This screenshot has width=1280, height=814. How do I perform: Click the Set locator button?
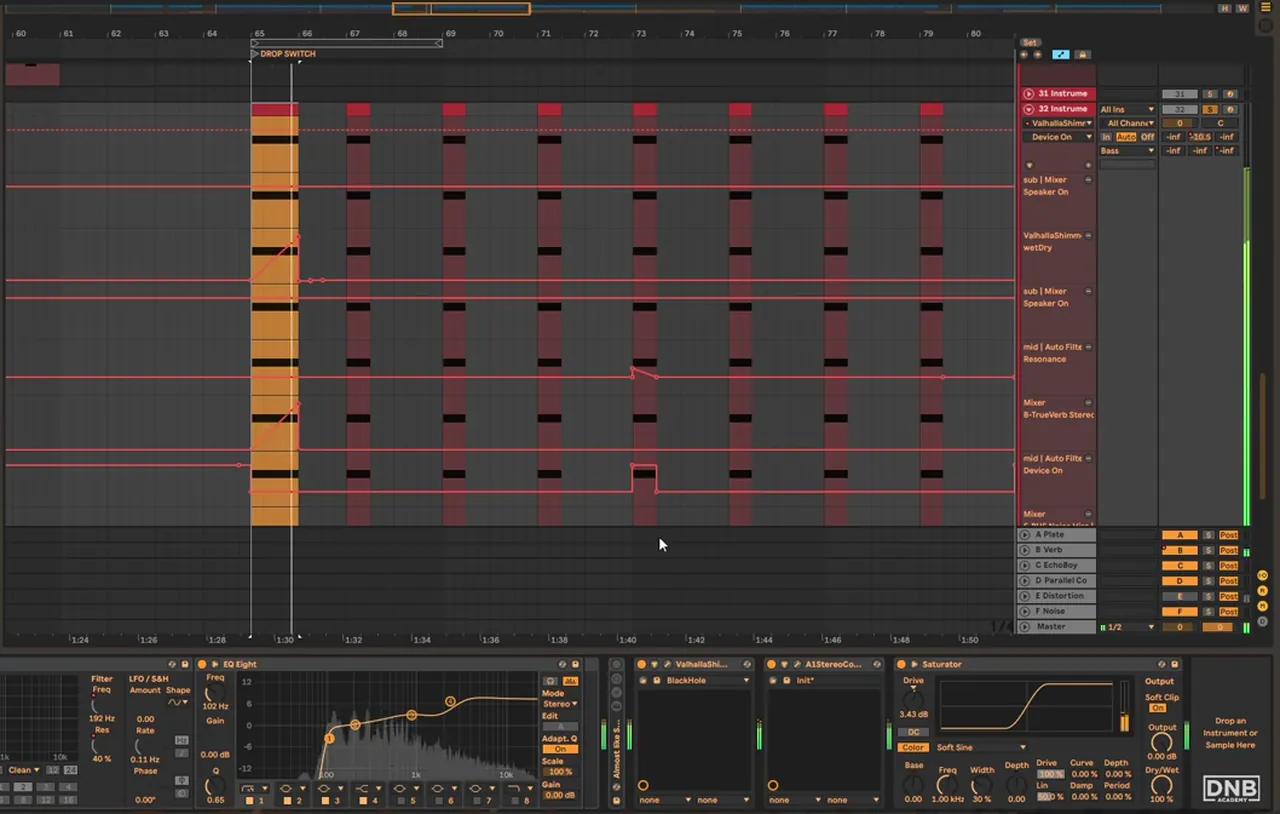point(1030,43)
